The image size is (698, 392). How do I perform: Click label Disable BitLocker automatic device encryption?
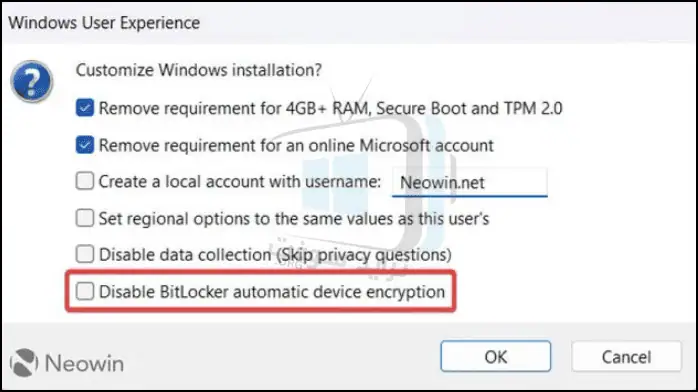click(x=272, y=292)
